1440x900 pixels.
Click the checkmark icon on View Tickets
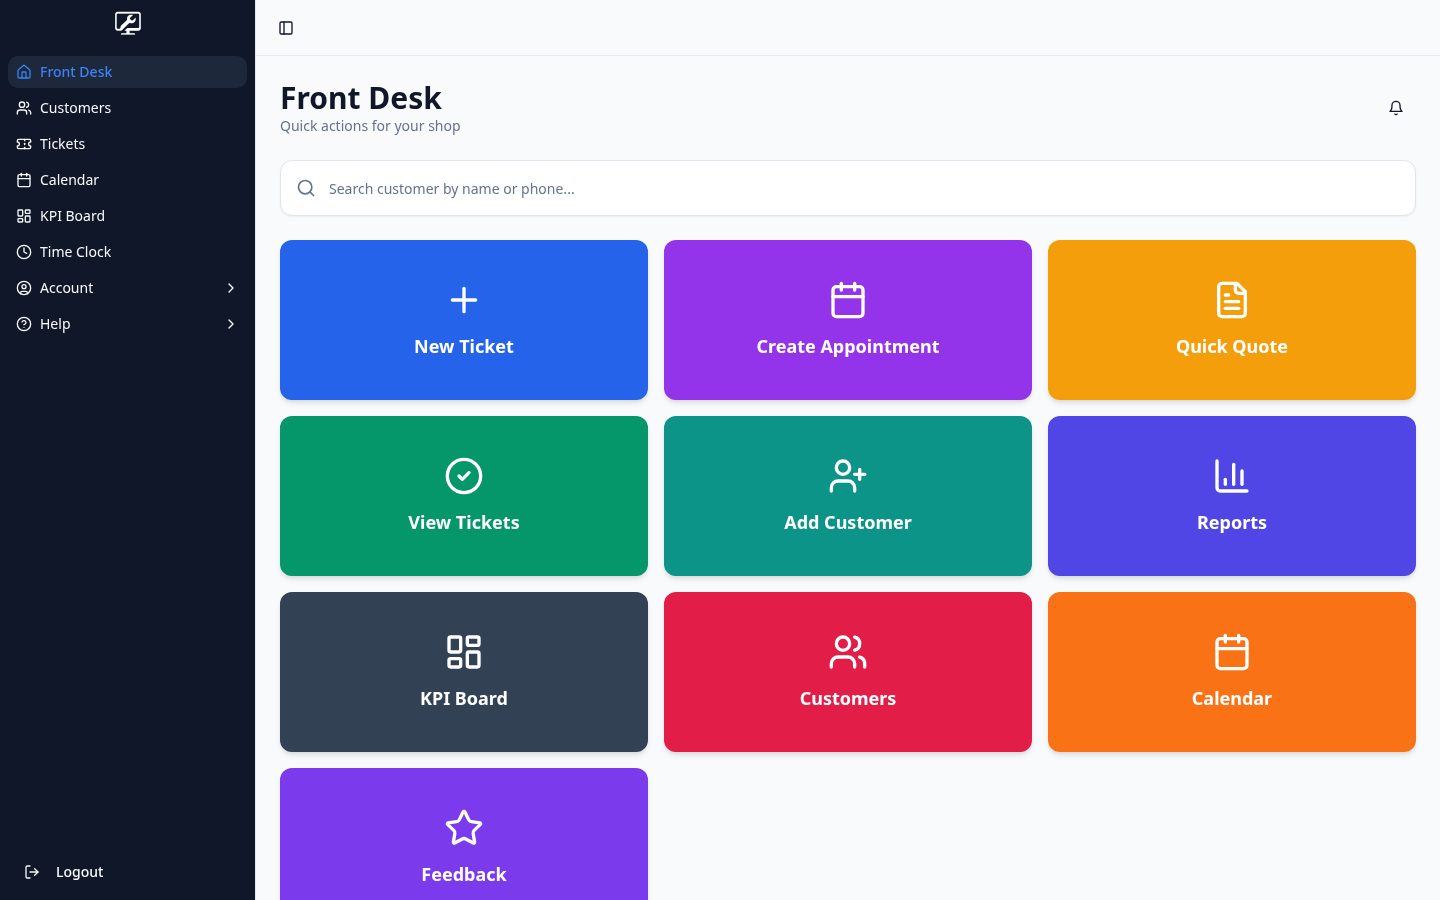tap(464, 476)
